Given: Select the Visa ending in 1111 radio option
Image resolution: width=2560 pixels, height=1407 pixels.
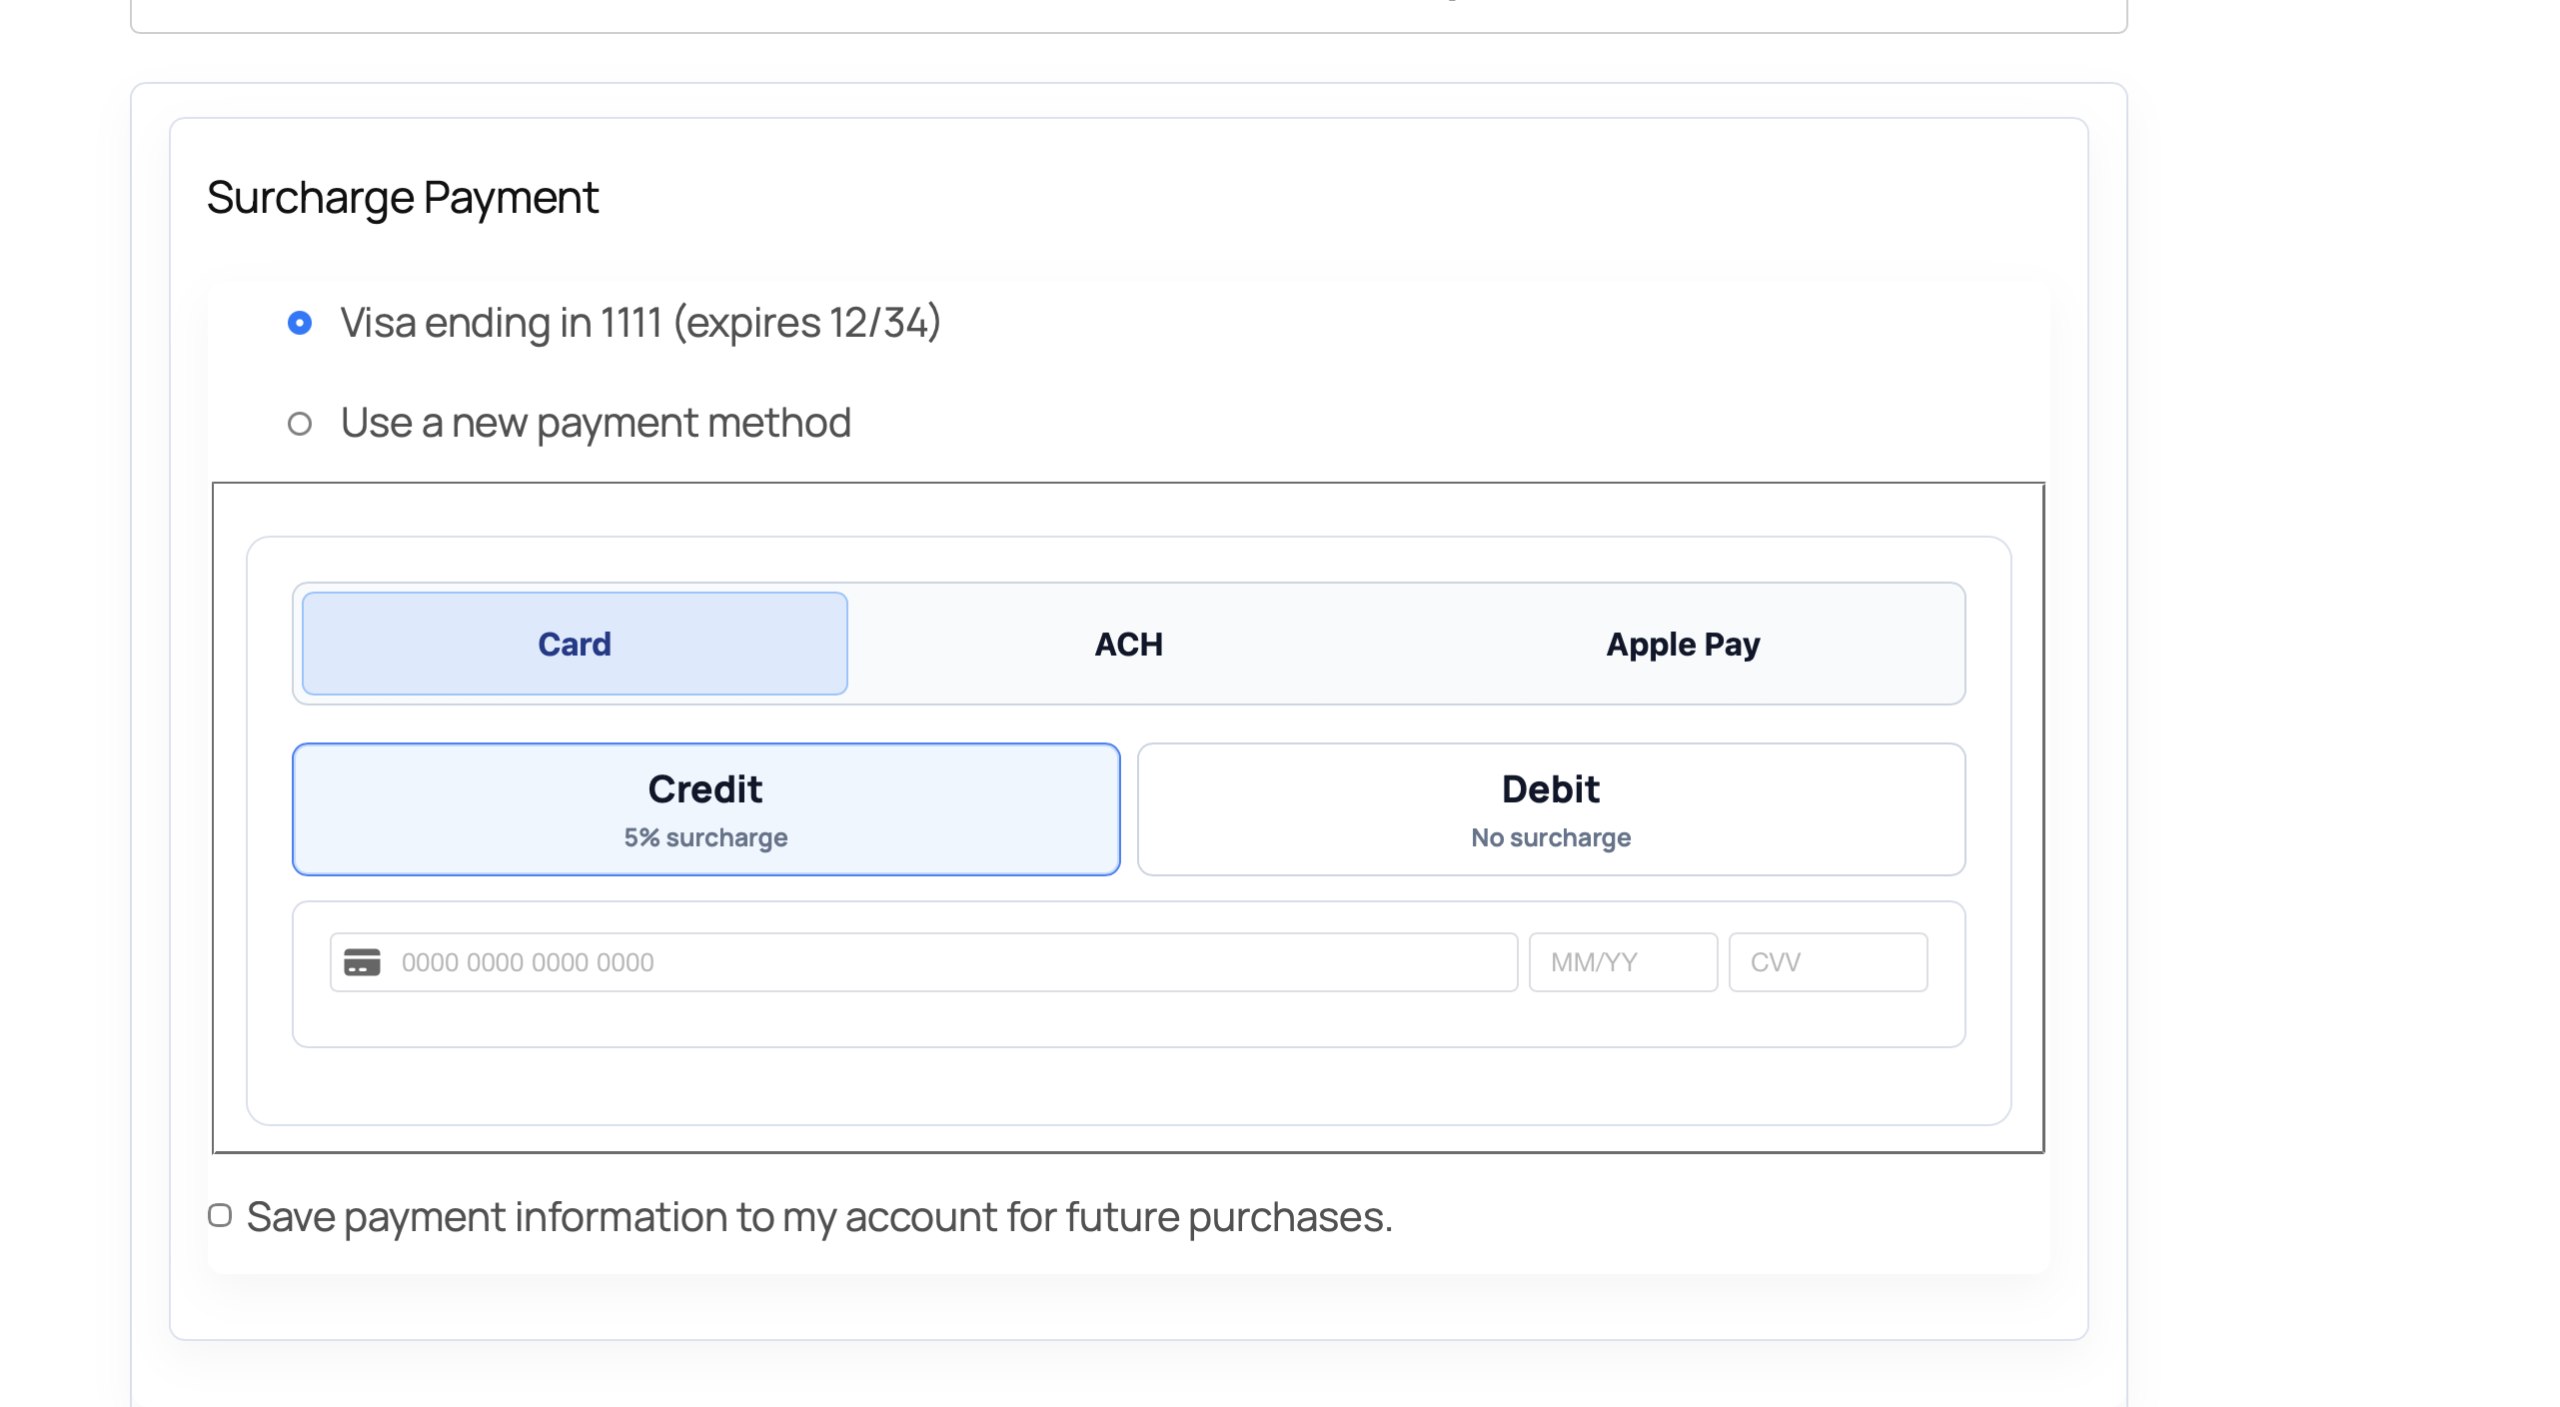Looking at the screenshot, I should point(299,323).
